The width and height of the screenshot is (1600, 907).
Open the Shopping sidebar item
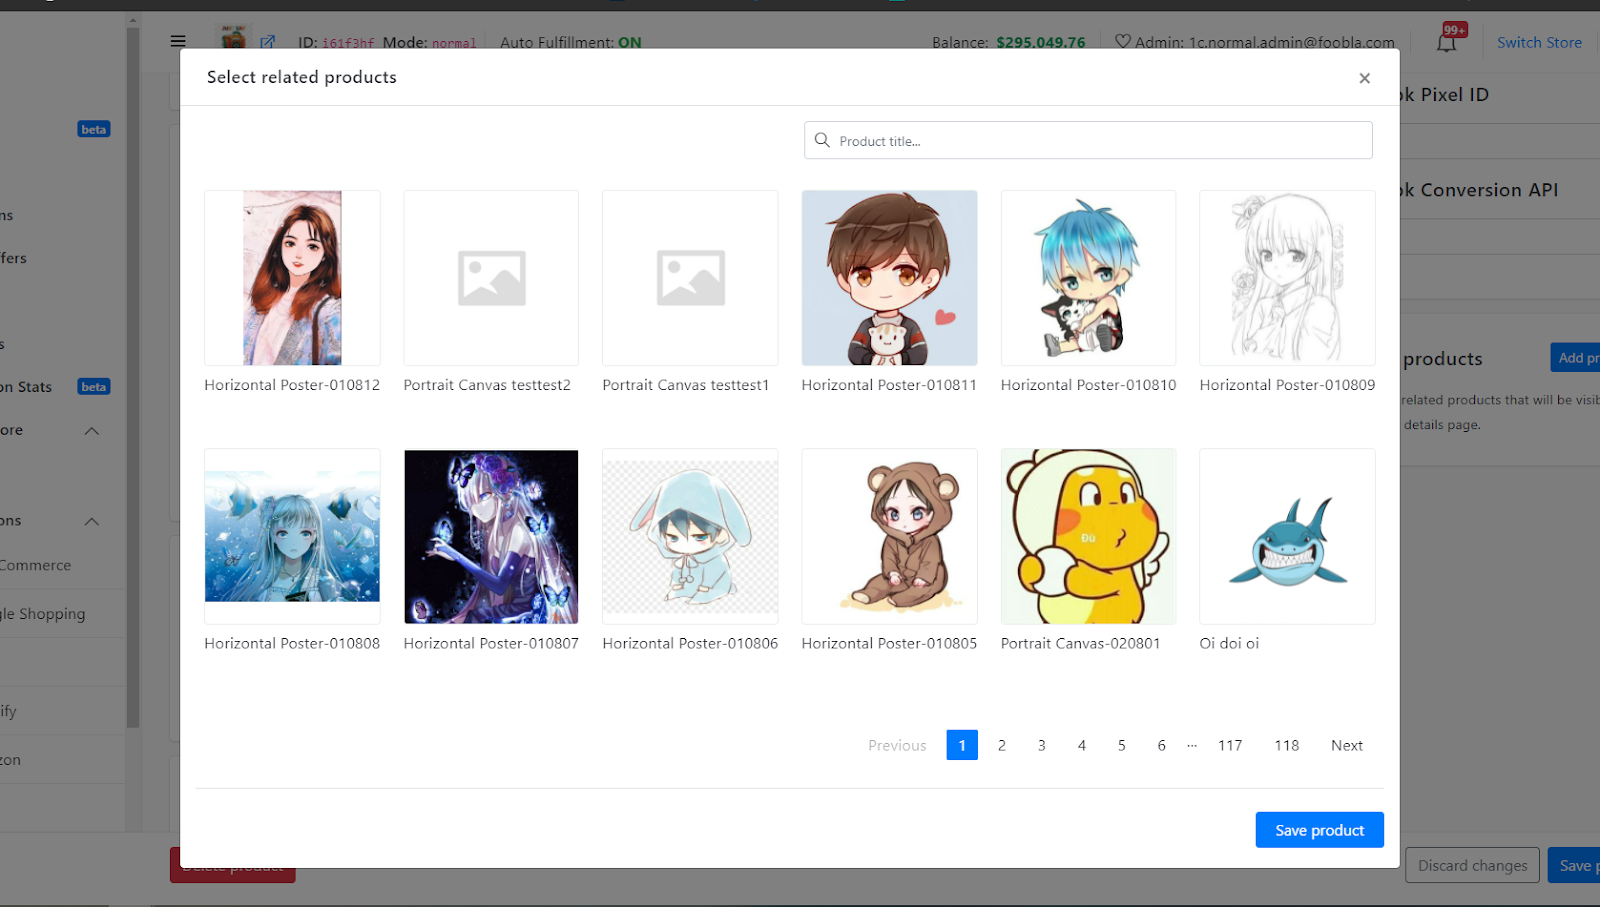coord(42,614)
